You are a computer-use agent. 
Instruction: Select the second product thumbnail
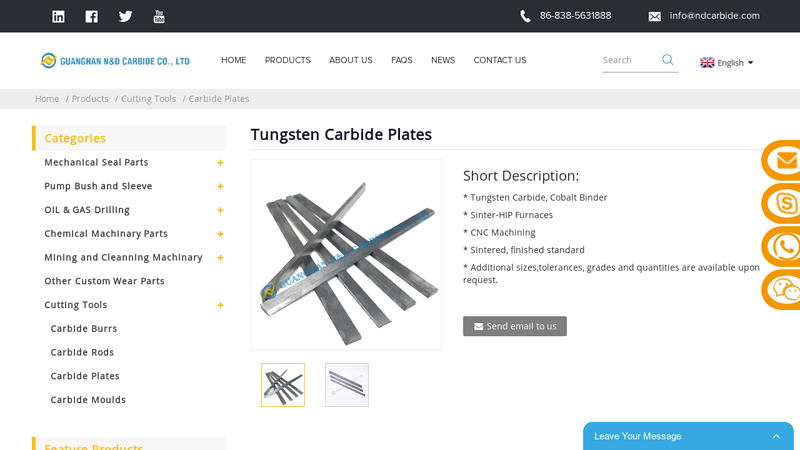(347, 385)
